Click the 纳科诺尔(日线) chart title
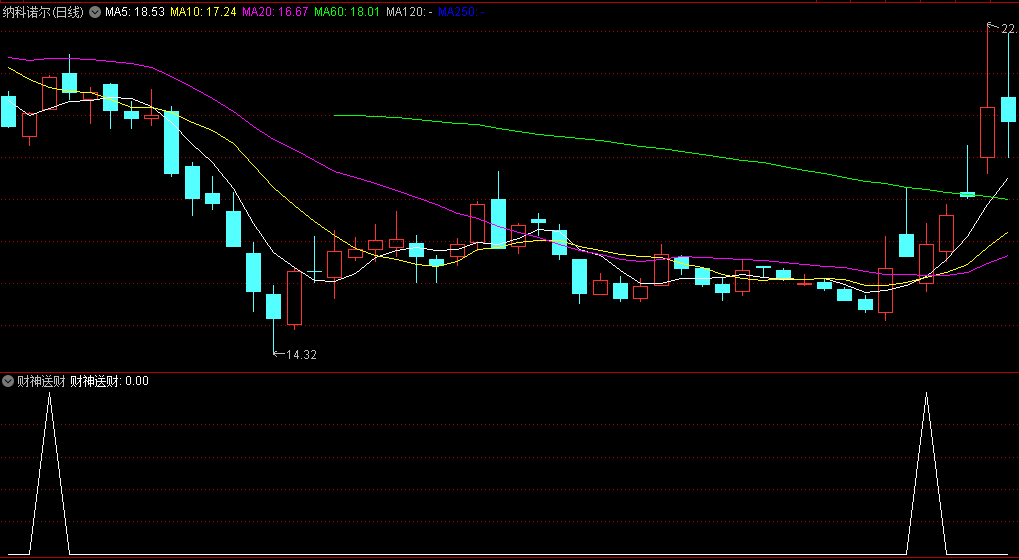1019x560 pixels. point(44,12)
